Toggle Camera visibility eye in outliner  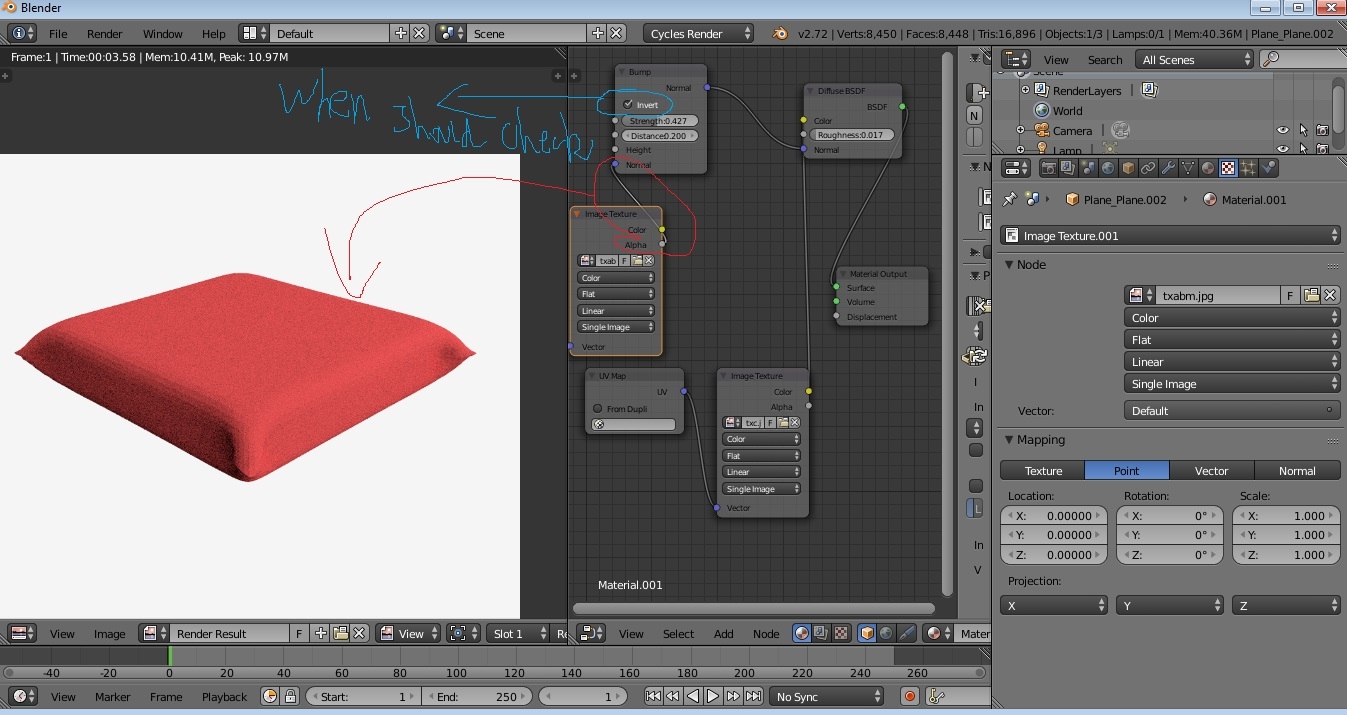pyautogui.click(x=1282, y=131)
